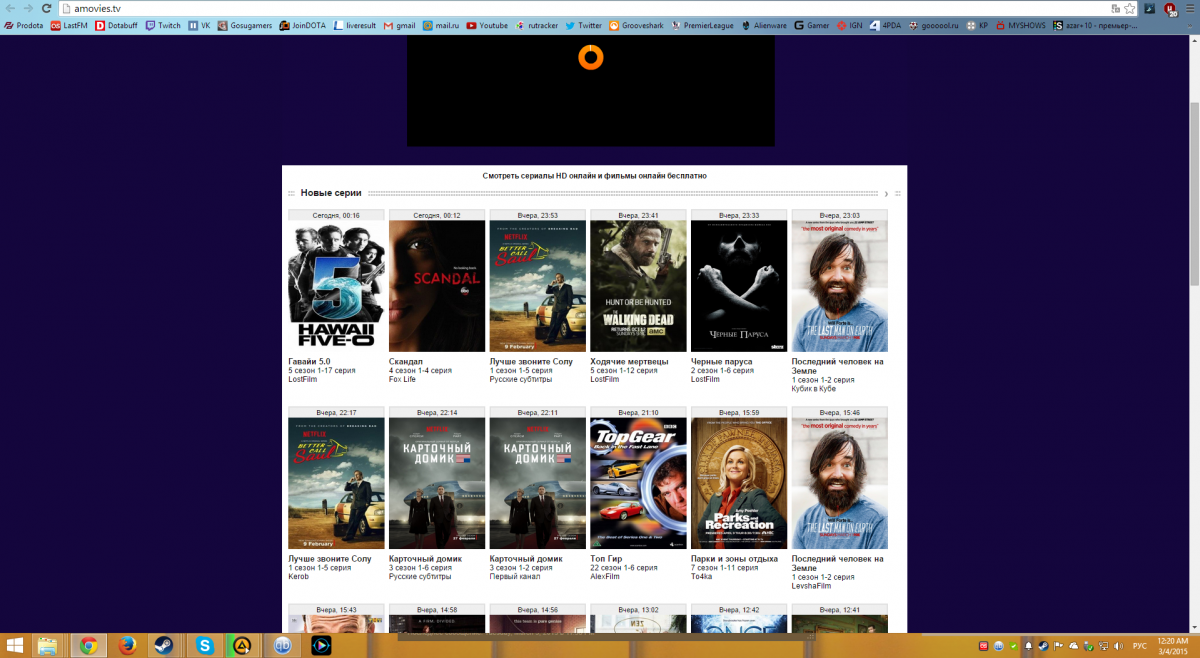Open the PremierLeague bookmark
This screenshot has height=658, width=1200.
[x=704, y=25]
